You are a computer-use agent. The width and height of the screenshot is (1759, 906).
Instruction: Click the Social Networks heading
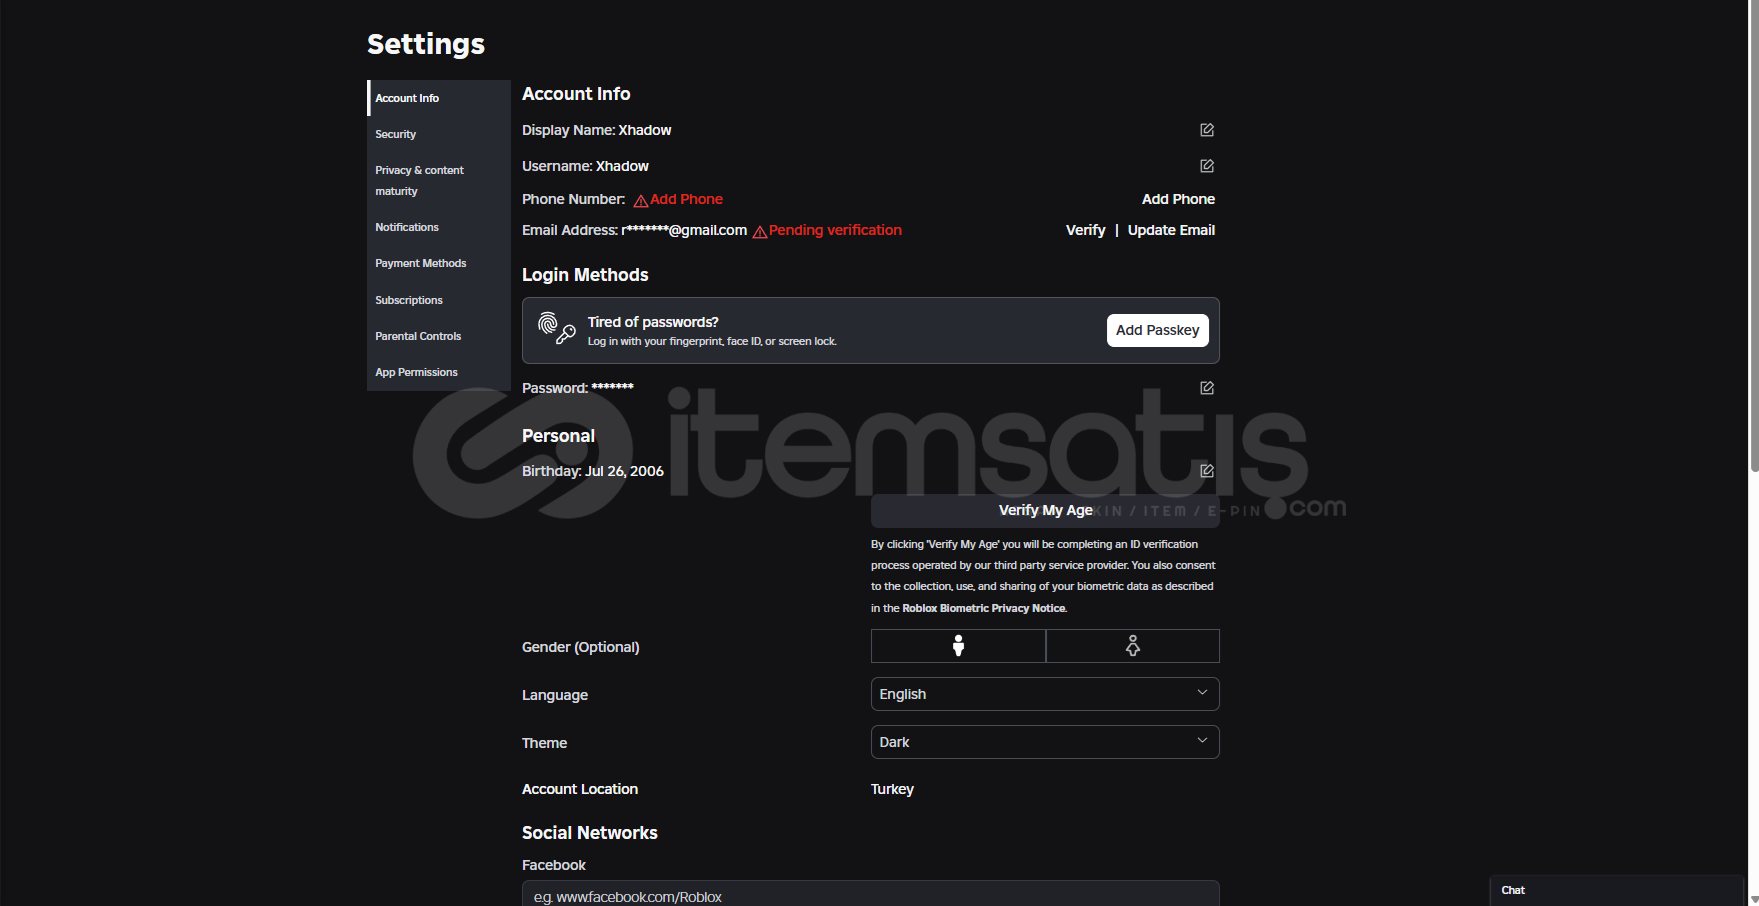[x=590, y=833]
